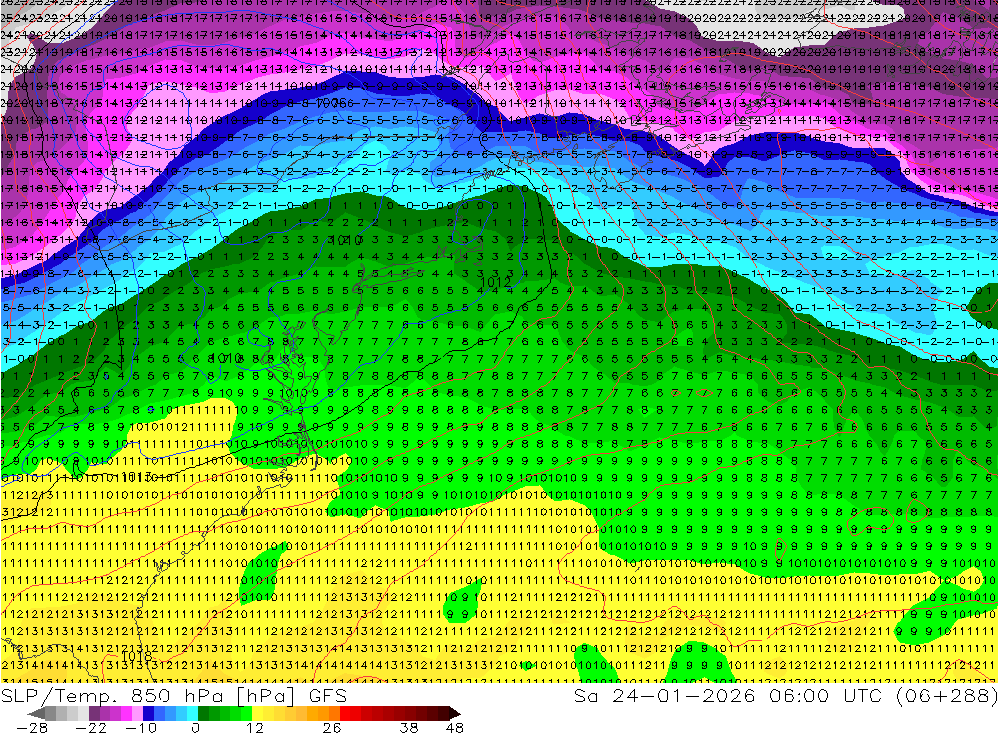Click the darkest purple swatch in the legend
Image resolution: width=1000 pixels, height=733 pixels.
click(x=94, y=713)
